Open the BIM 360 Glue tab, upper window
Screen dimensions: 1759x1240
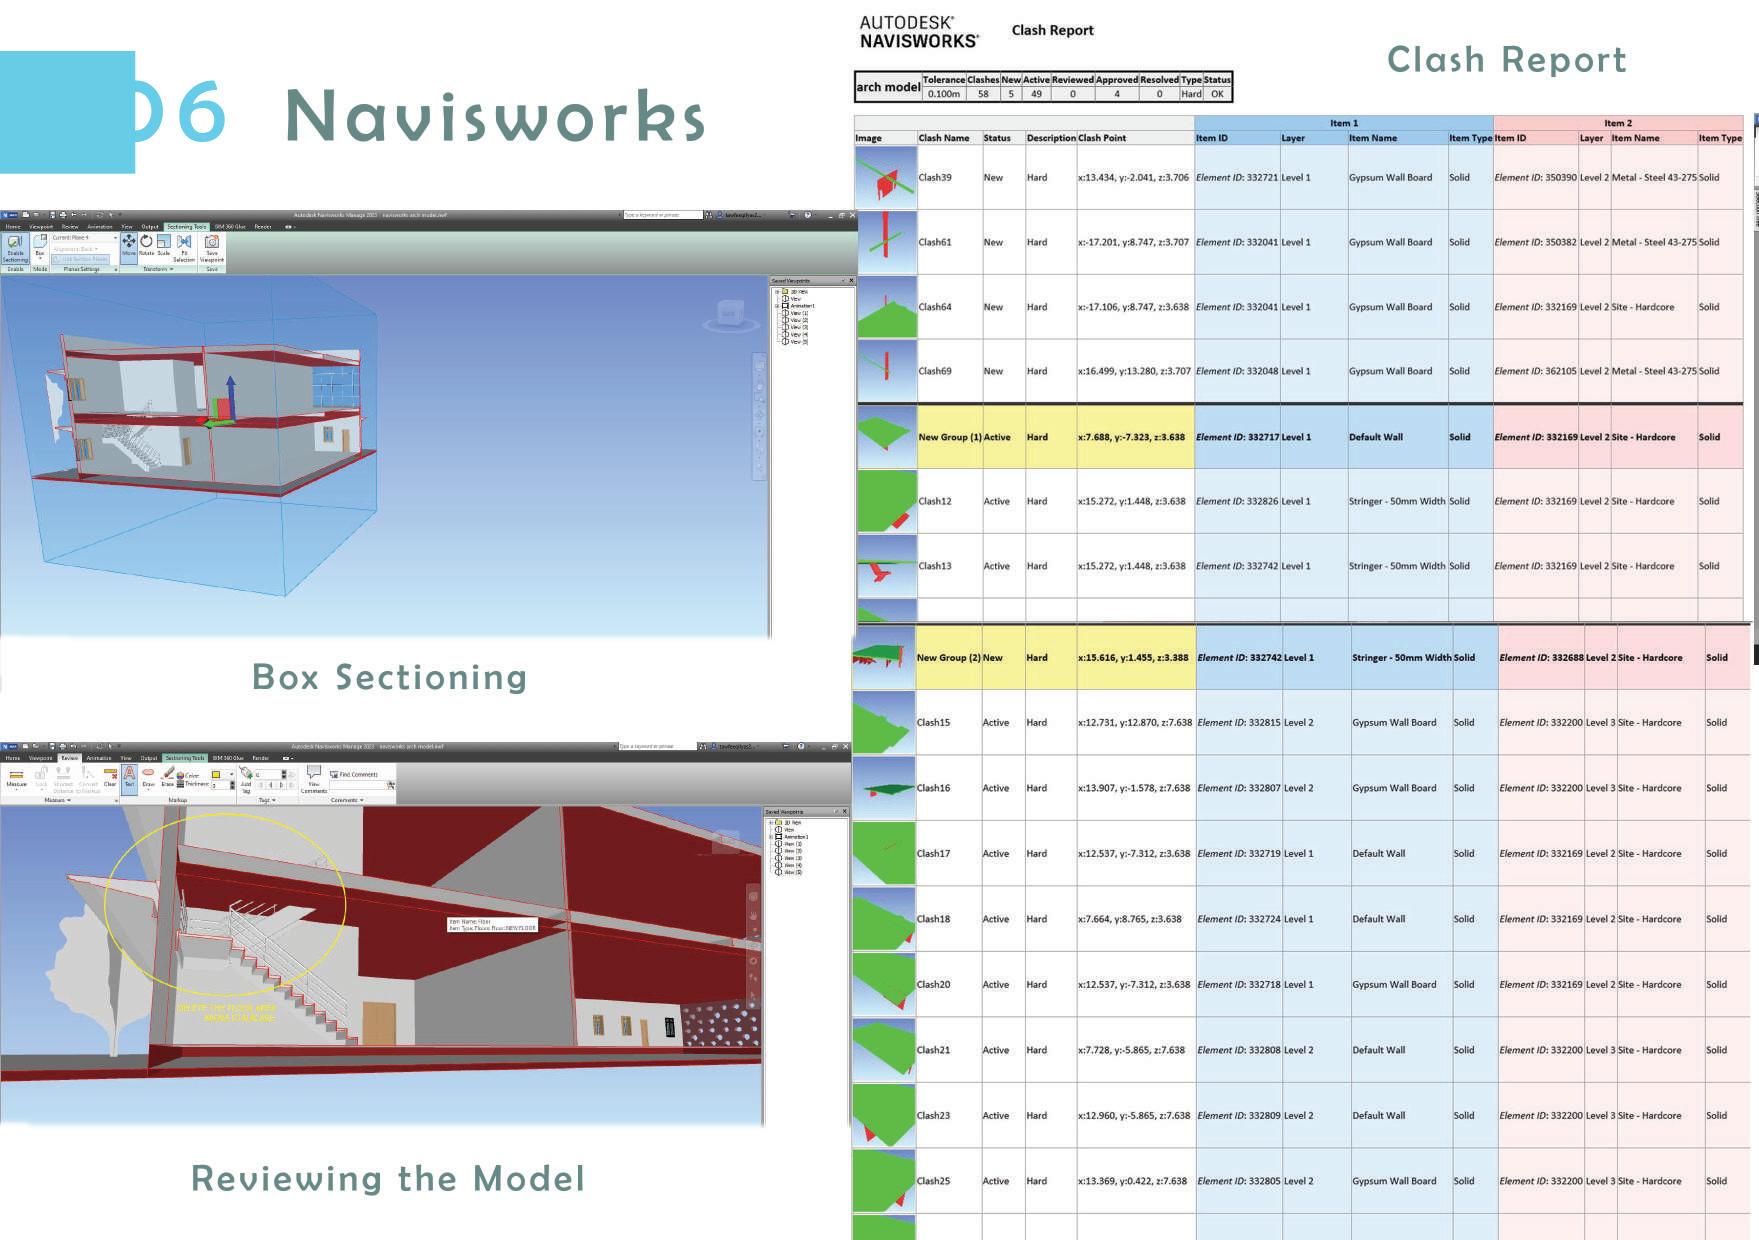[229, 227]
